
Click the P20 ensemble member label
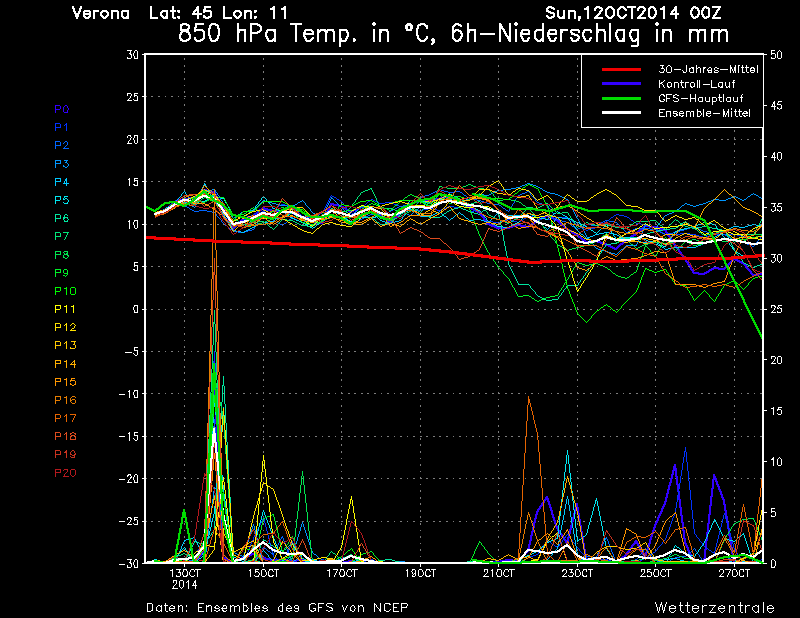[64, 472]
